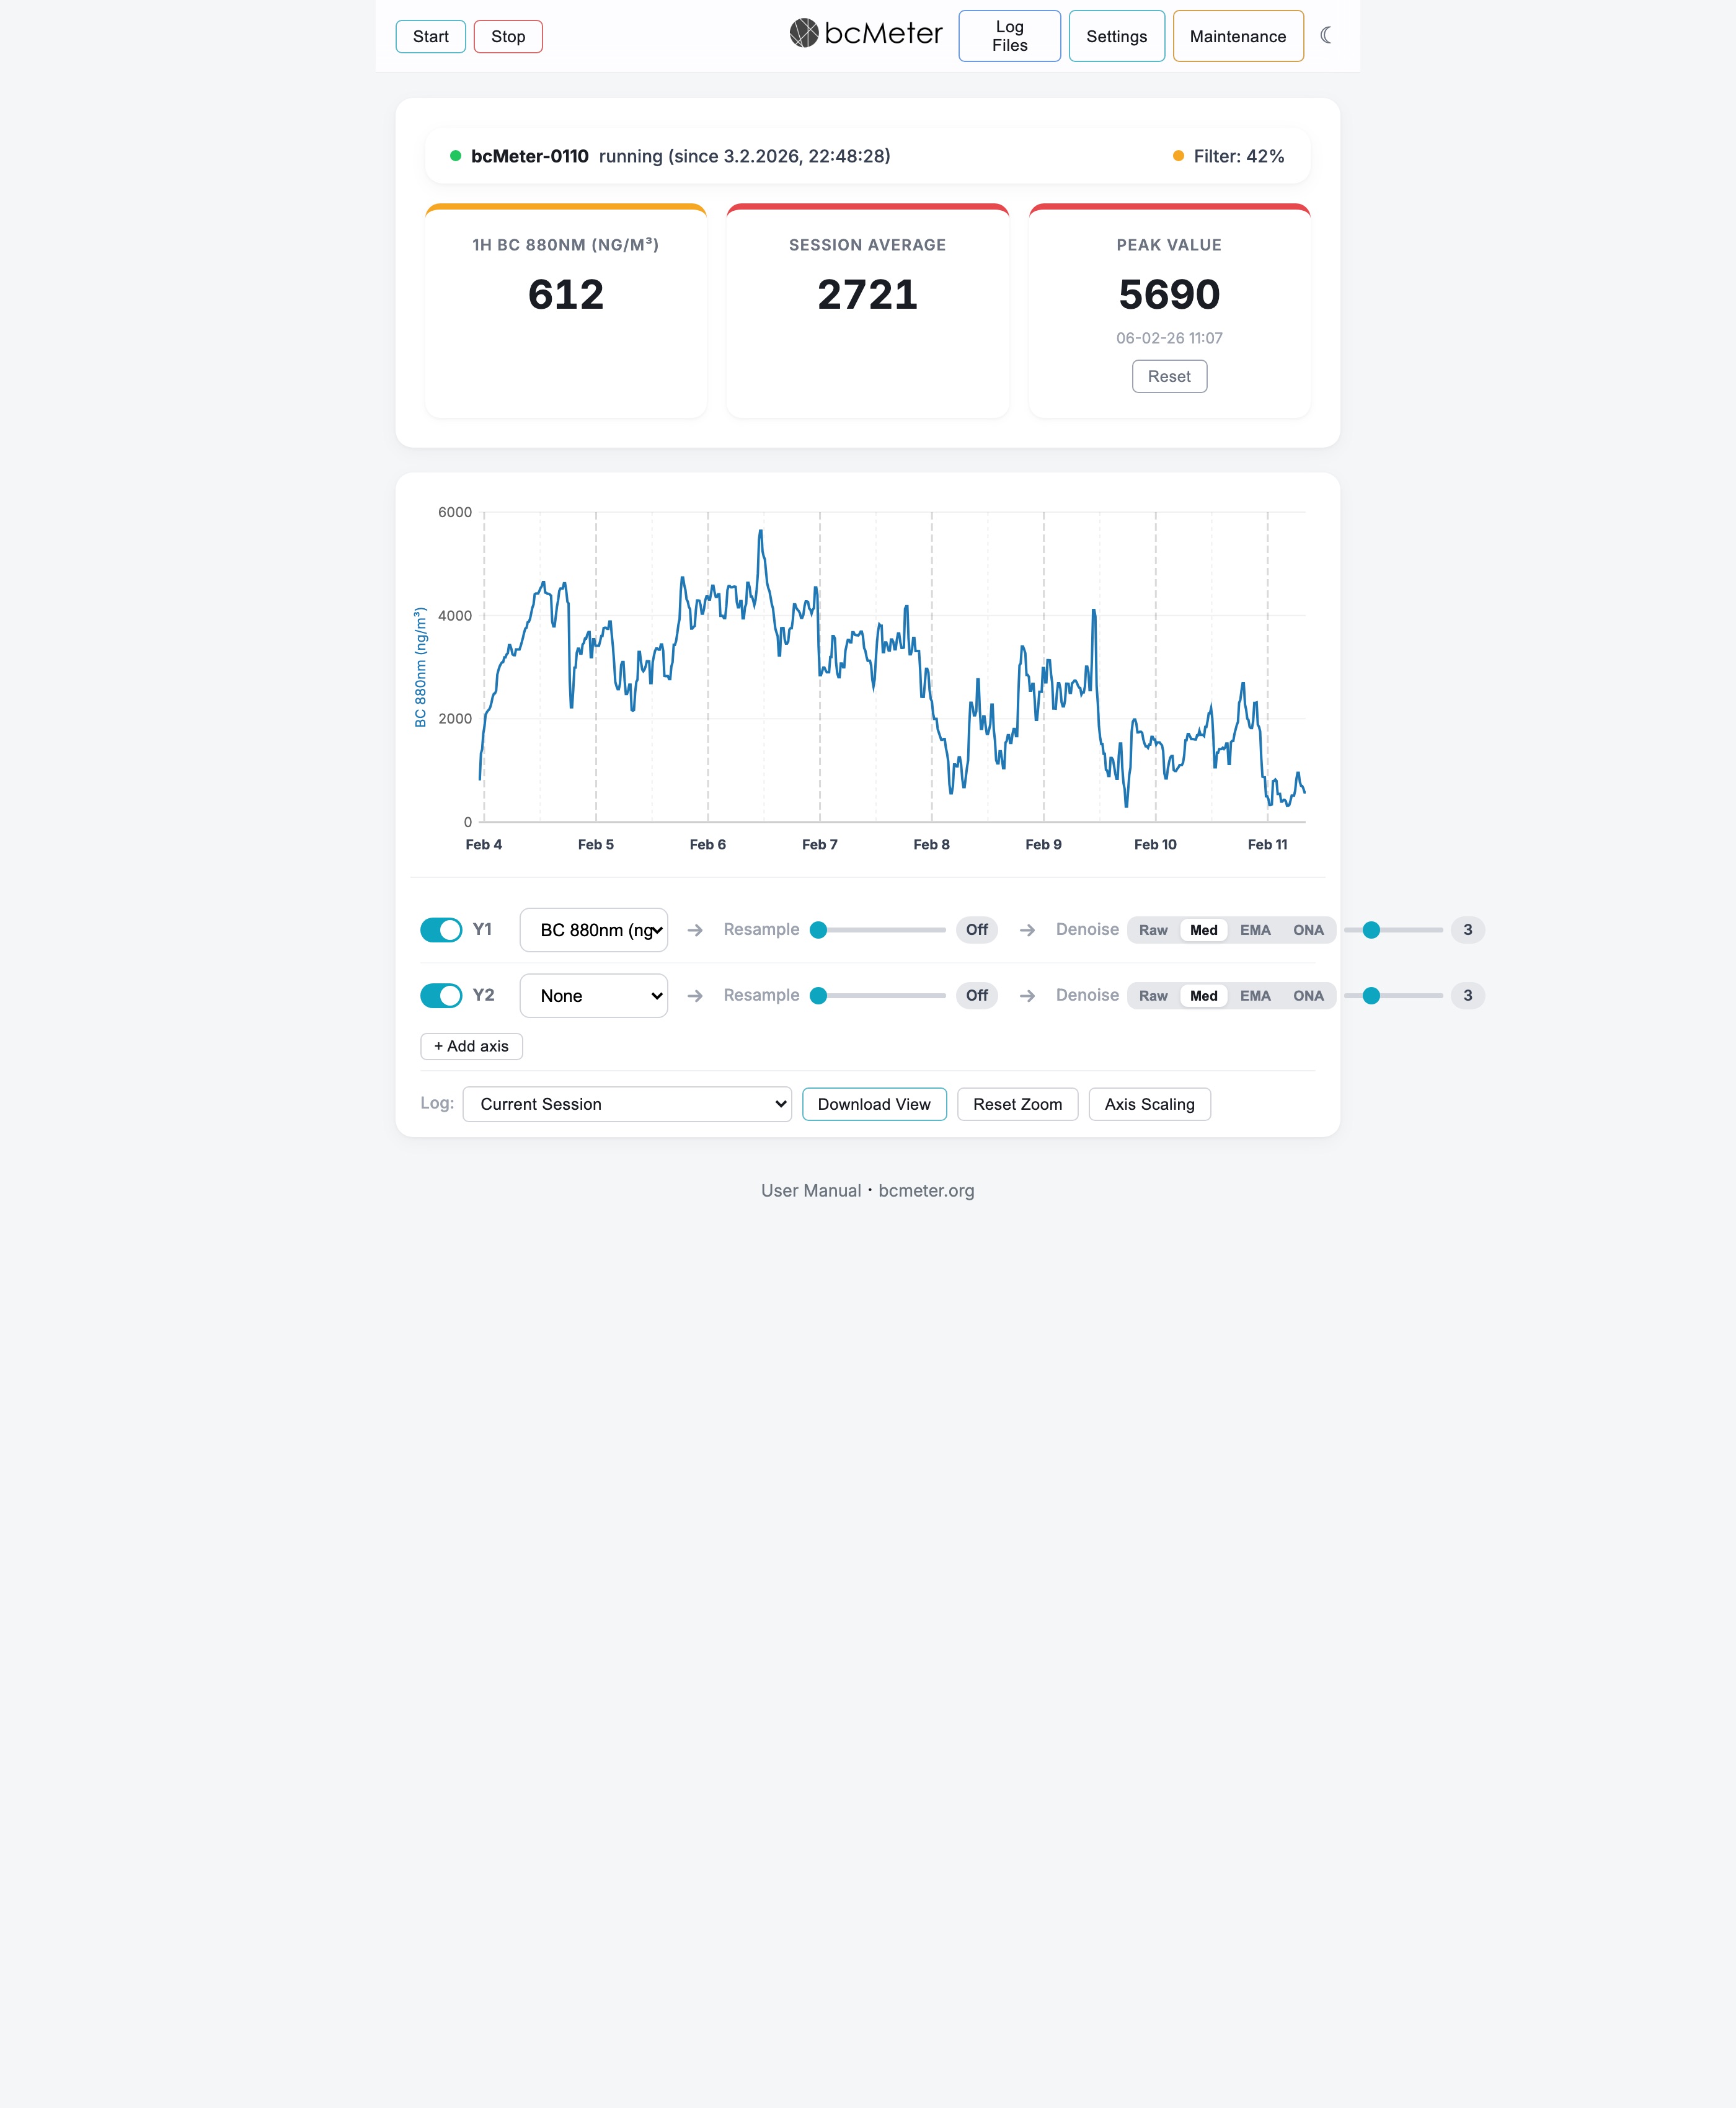Open the Settings menu
This screenshot has width=1736, height=2108.
tap(1117, 36)
